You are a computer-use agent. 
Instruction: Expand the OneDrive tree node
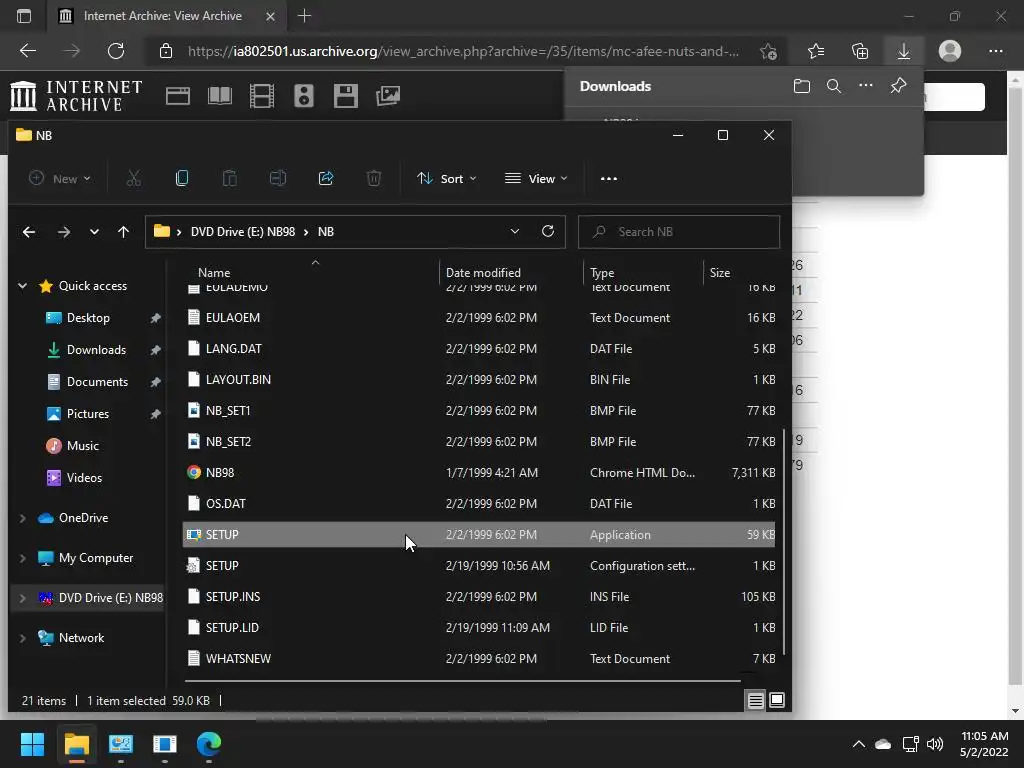[22, 518]
